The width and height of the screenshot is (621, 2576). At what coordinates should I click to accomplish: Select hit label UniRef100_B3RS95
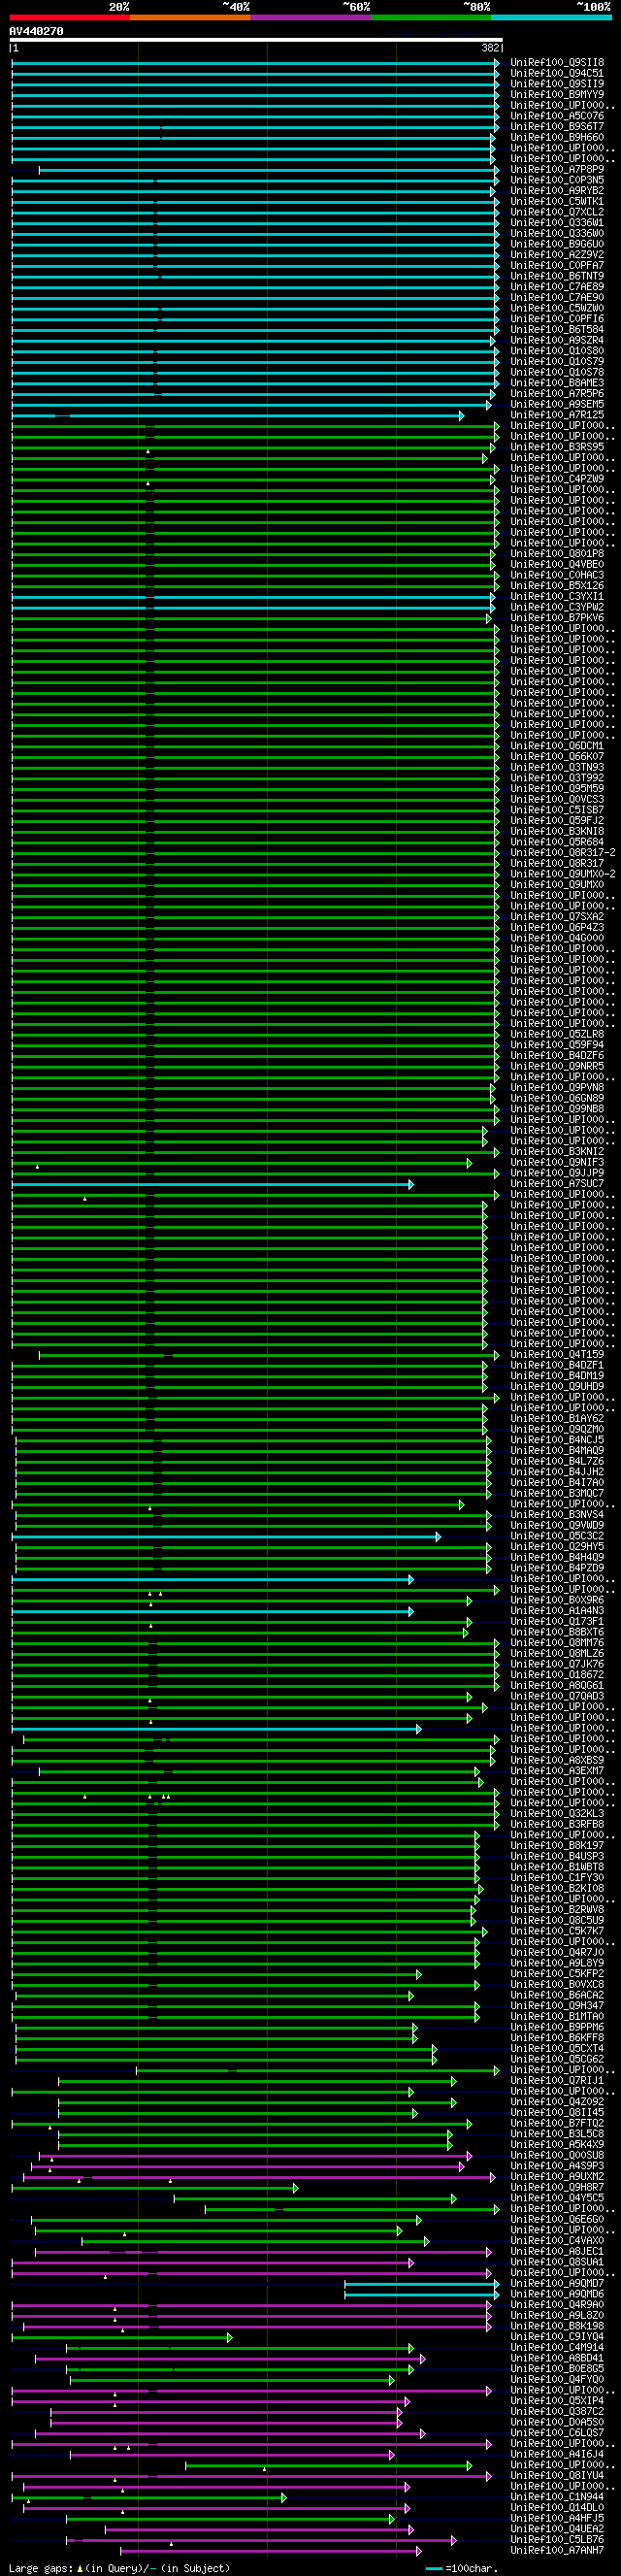pyautogui.click(x=557, y=447)
